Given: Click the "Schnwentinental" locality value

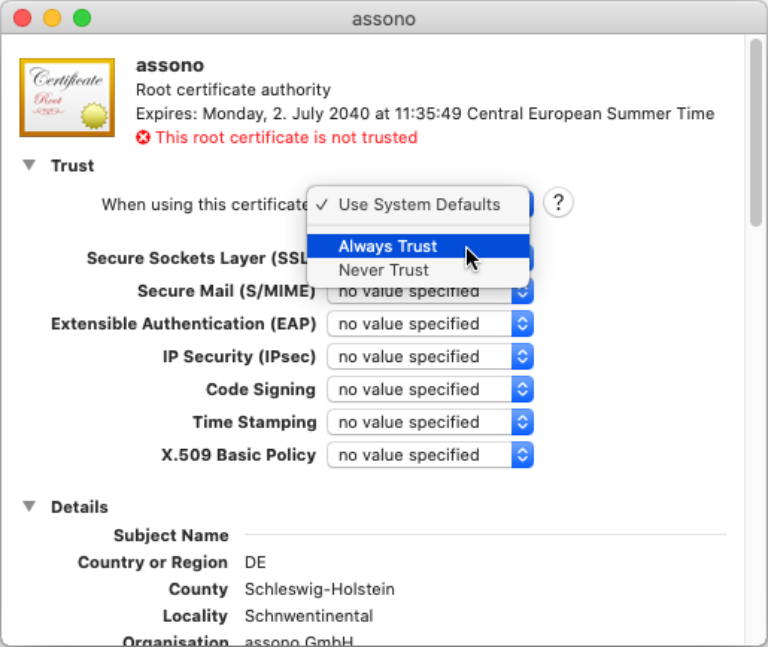Looking at the screenshot, I should (x=309, y=616).
